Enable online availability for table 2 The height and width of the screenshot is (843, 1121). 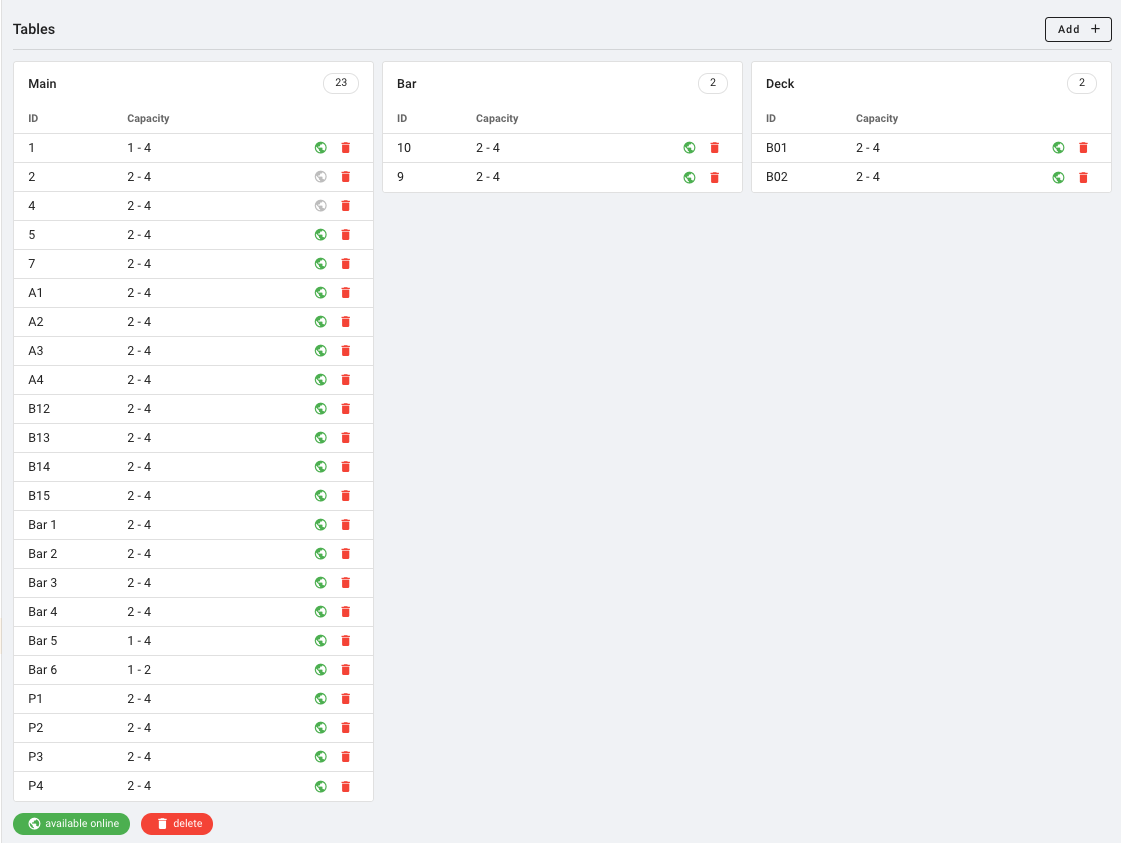[321, 177]
